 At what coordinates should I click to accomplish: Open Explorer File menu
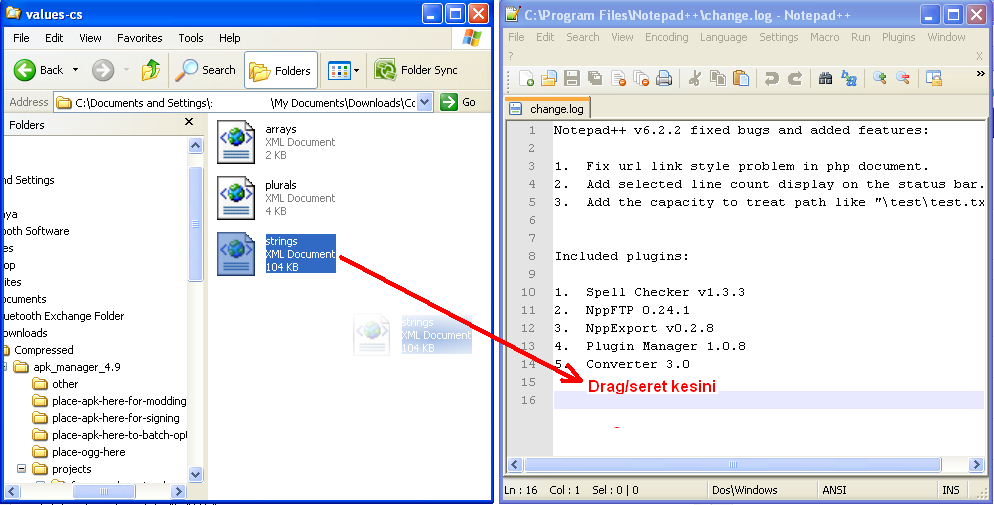(x=22, y=38)
